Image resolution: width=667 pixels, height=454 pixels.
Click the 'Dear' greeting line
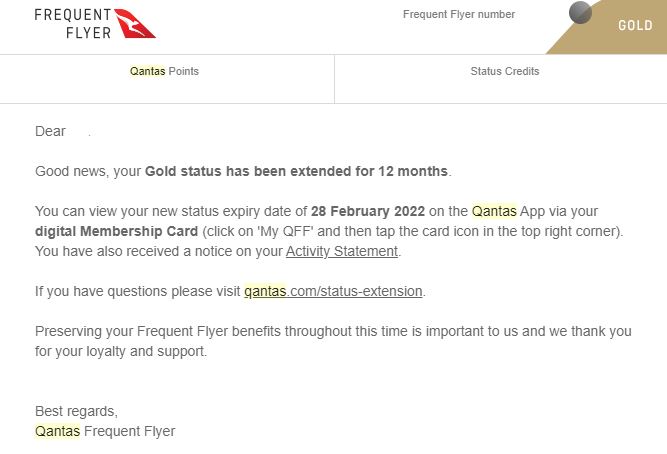pos(50,131)
